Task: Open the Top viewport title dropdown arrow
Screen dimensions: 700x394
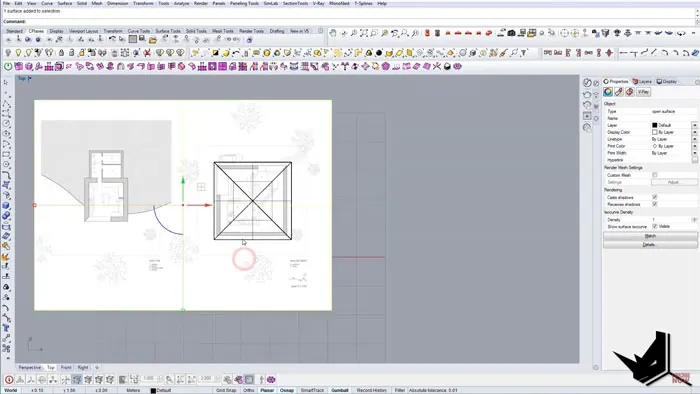Action: click(30, 79)
